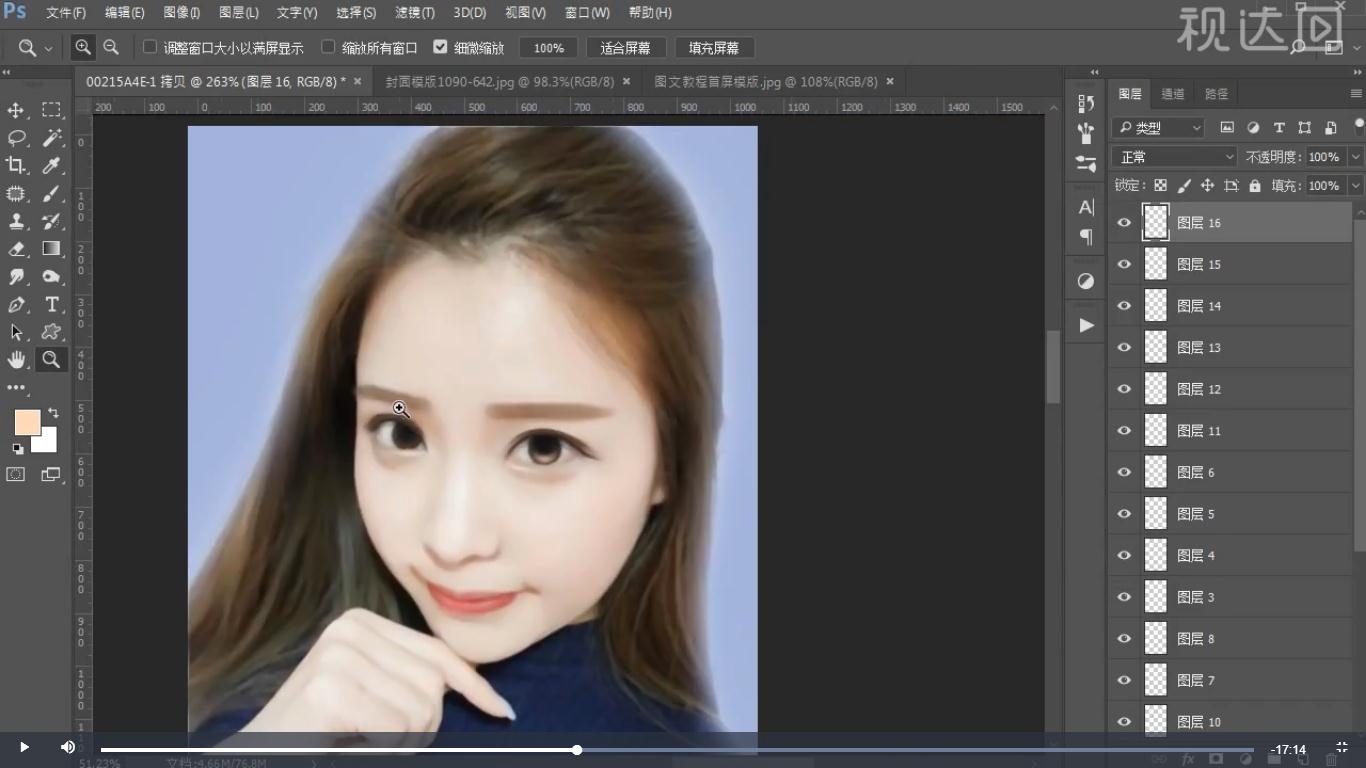Hide layer 图层 12
The width and height of the screenshot is (1366, 768).
coord(1124,389)
